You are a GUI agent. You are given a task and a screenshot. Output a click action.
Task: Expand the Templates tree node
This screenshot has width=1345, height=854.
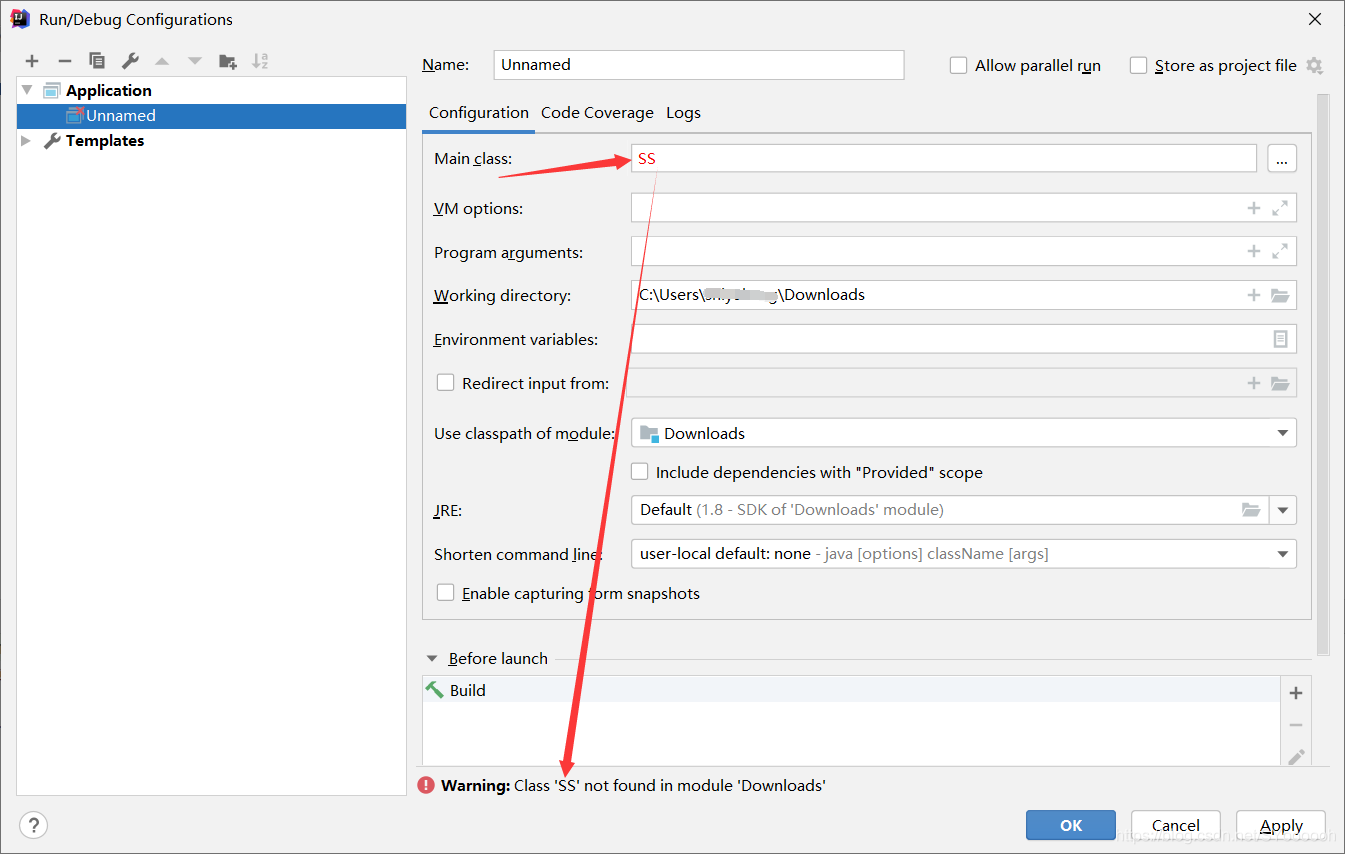[26, 141]
